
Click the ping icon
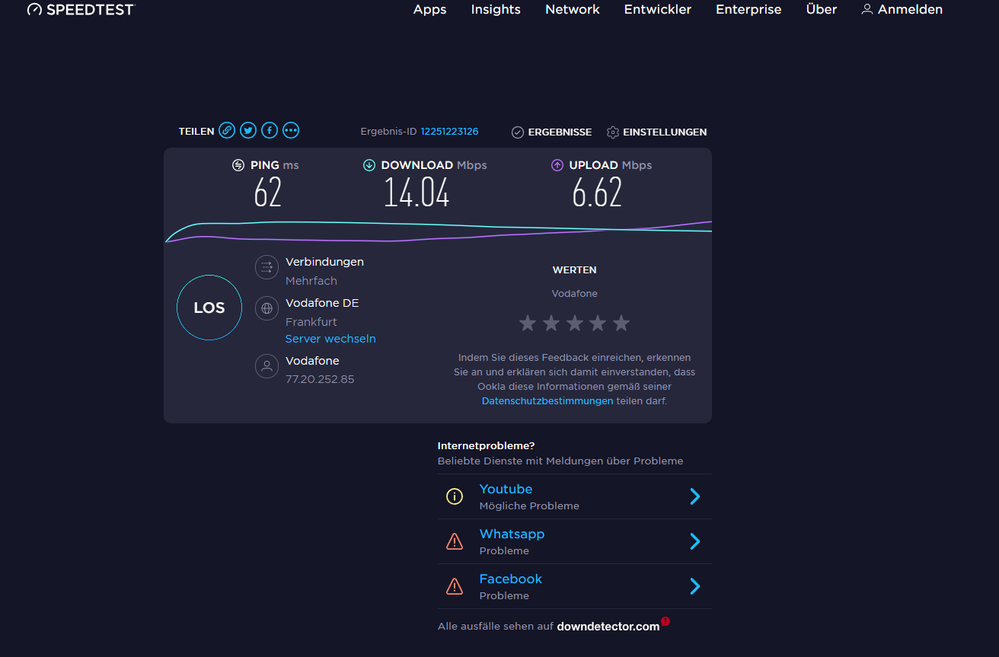pos(238,165)
